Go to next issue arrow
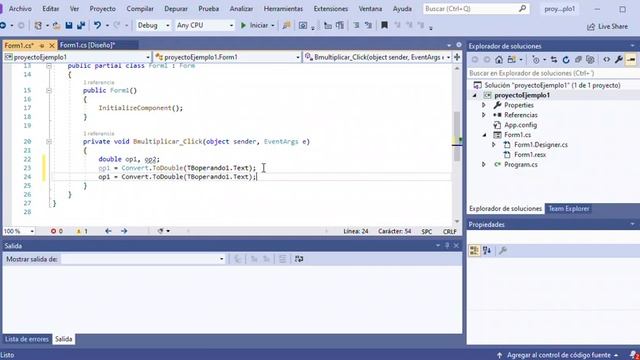 [124, 231]
